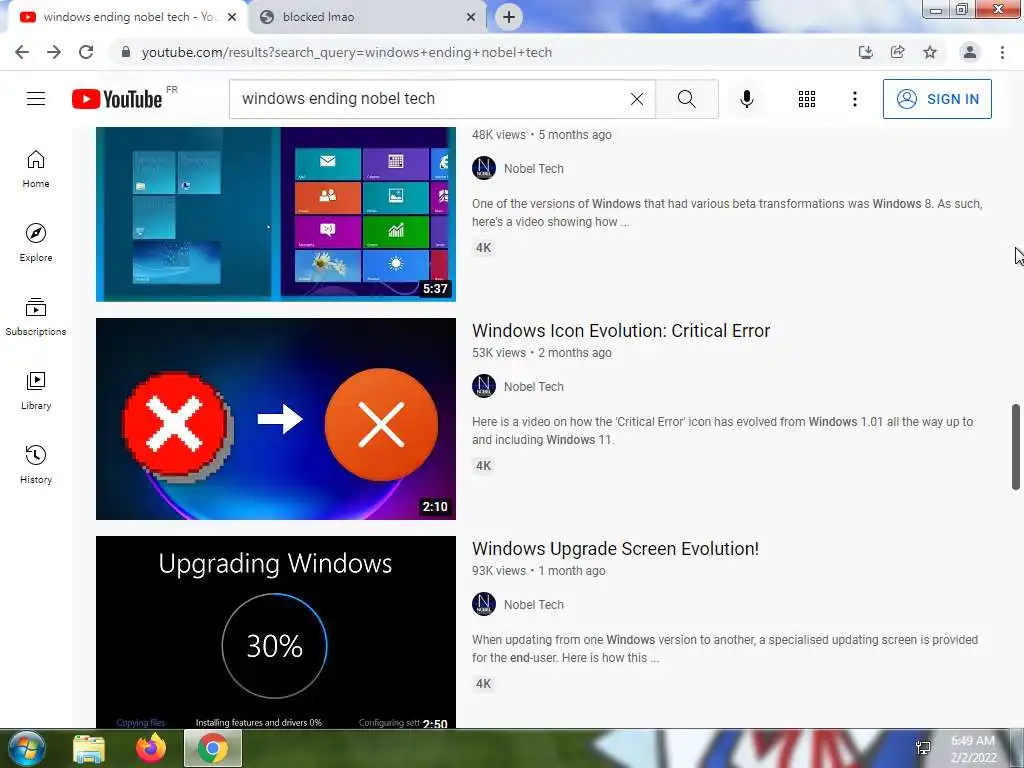Open Nobel Tech channel under Windows 8 video
This screenshot has width=1024, height=768.
coord(534,168)
